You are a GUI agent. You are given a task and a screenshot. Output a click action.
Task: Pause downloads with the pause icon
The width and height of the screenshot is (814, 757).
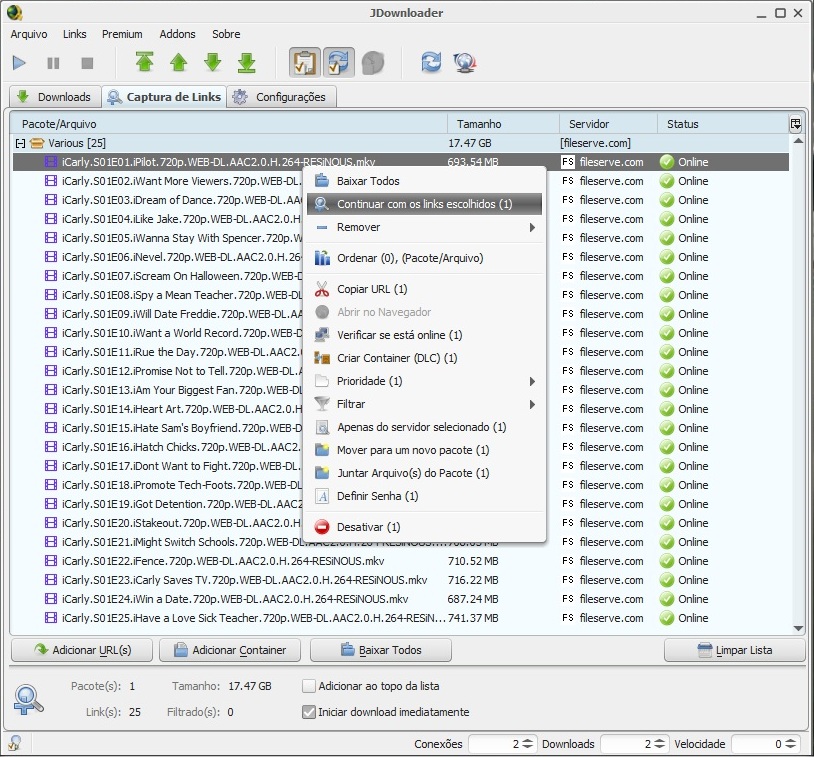53,63
